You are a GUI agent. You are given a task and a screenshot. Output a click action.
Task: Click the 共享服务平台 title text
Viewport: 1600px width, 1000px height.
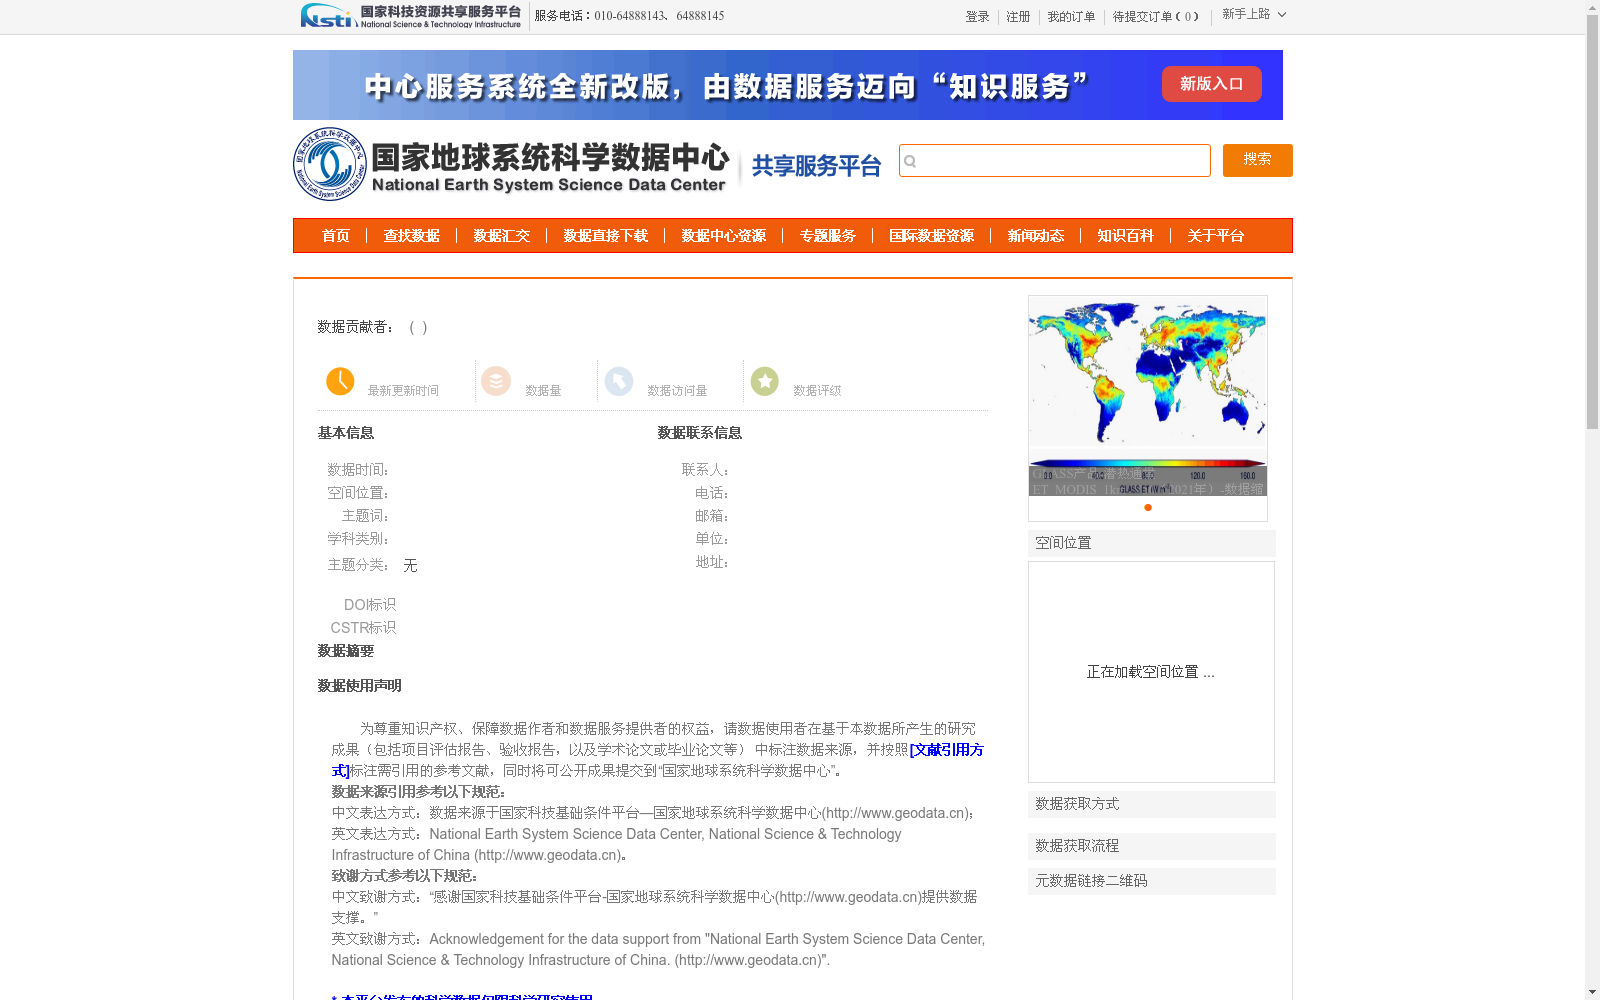pos(816,166)
